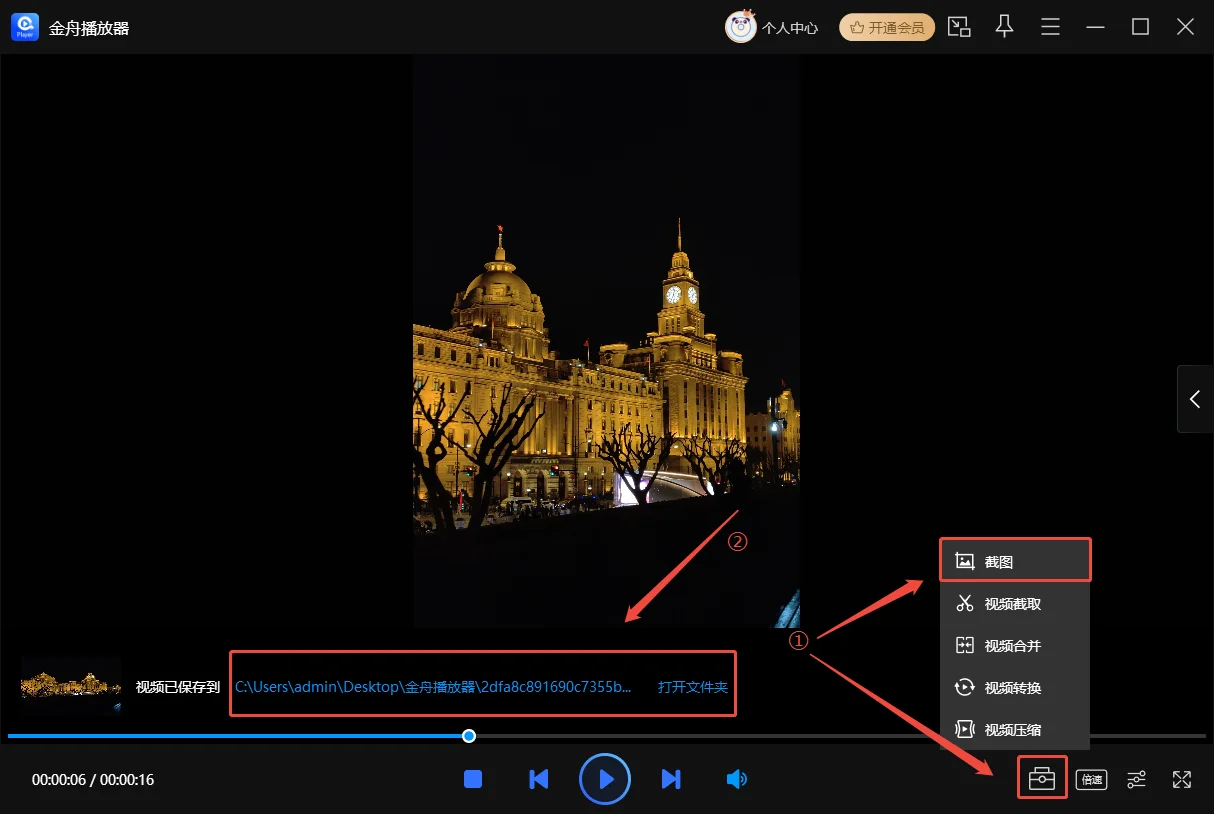The image size is (1214, 814).
Task: Mute the volume speaker icon
Action: click(x=736, y=779)
